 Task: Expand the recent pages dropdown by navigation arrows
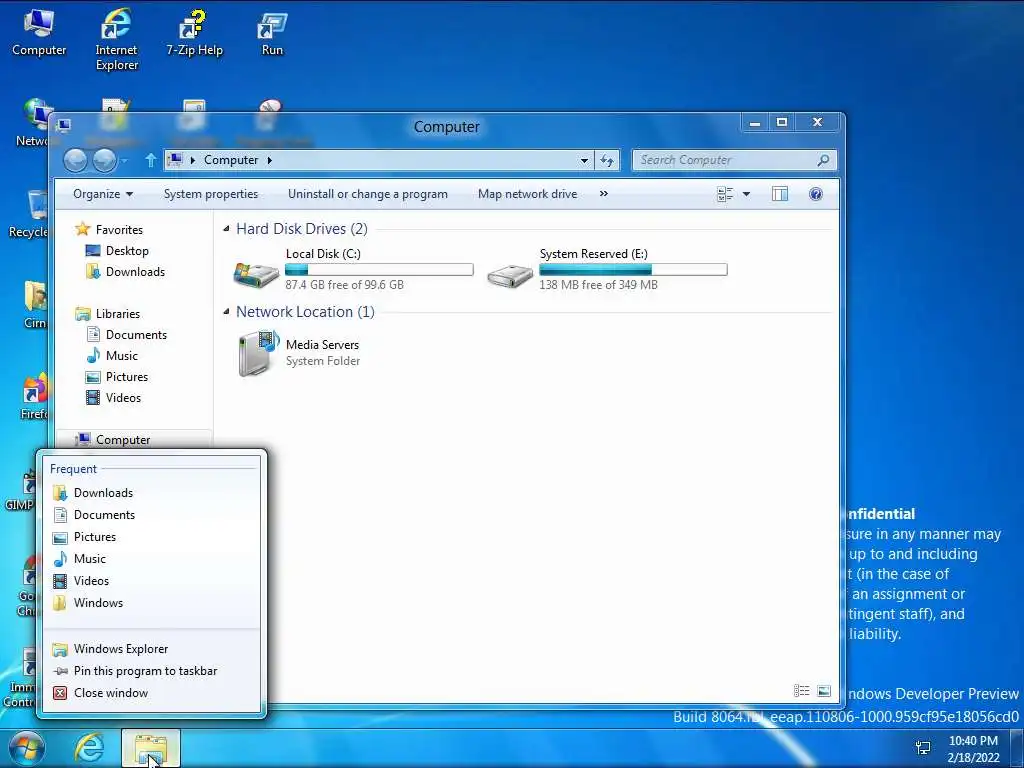(x=125, y=161)
